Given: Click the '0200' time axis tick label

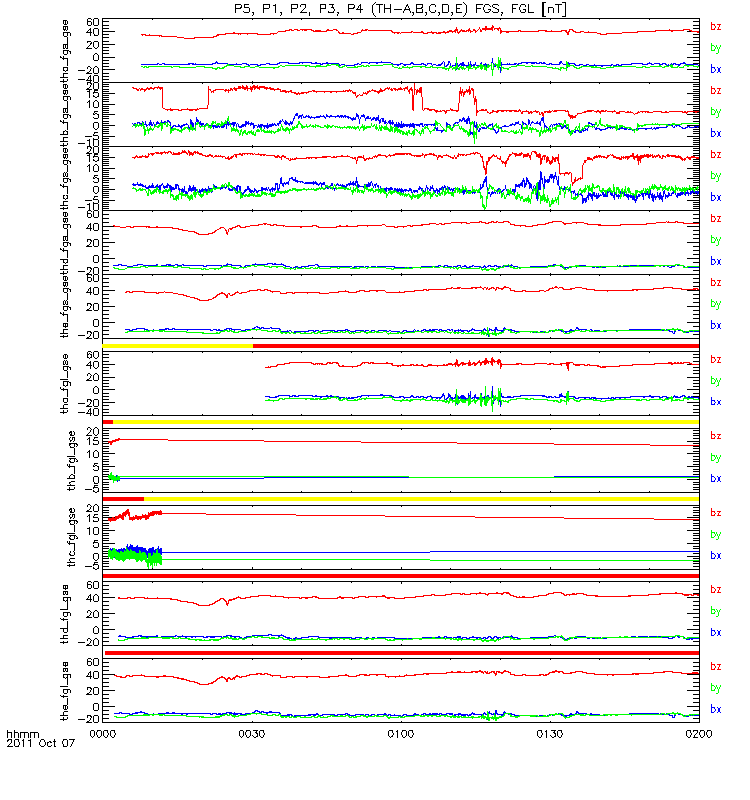Looking at the screenshot, I should click(699, 734).
